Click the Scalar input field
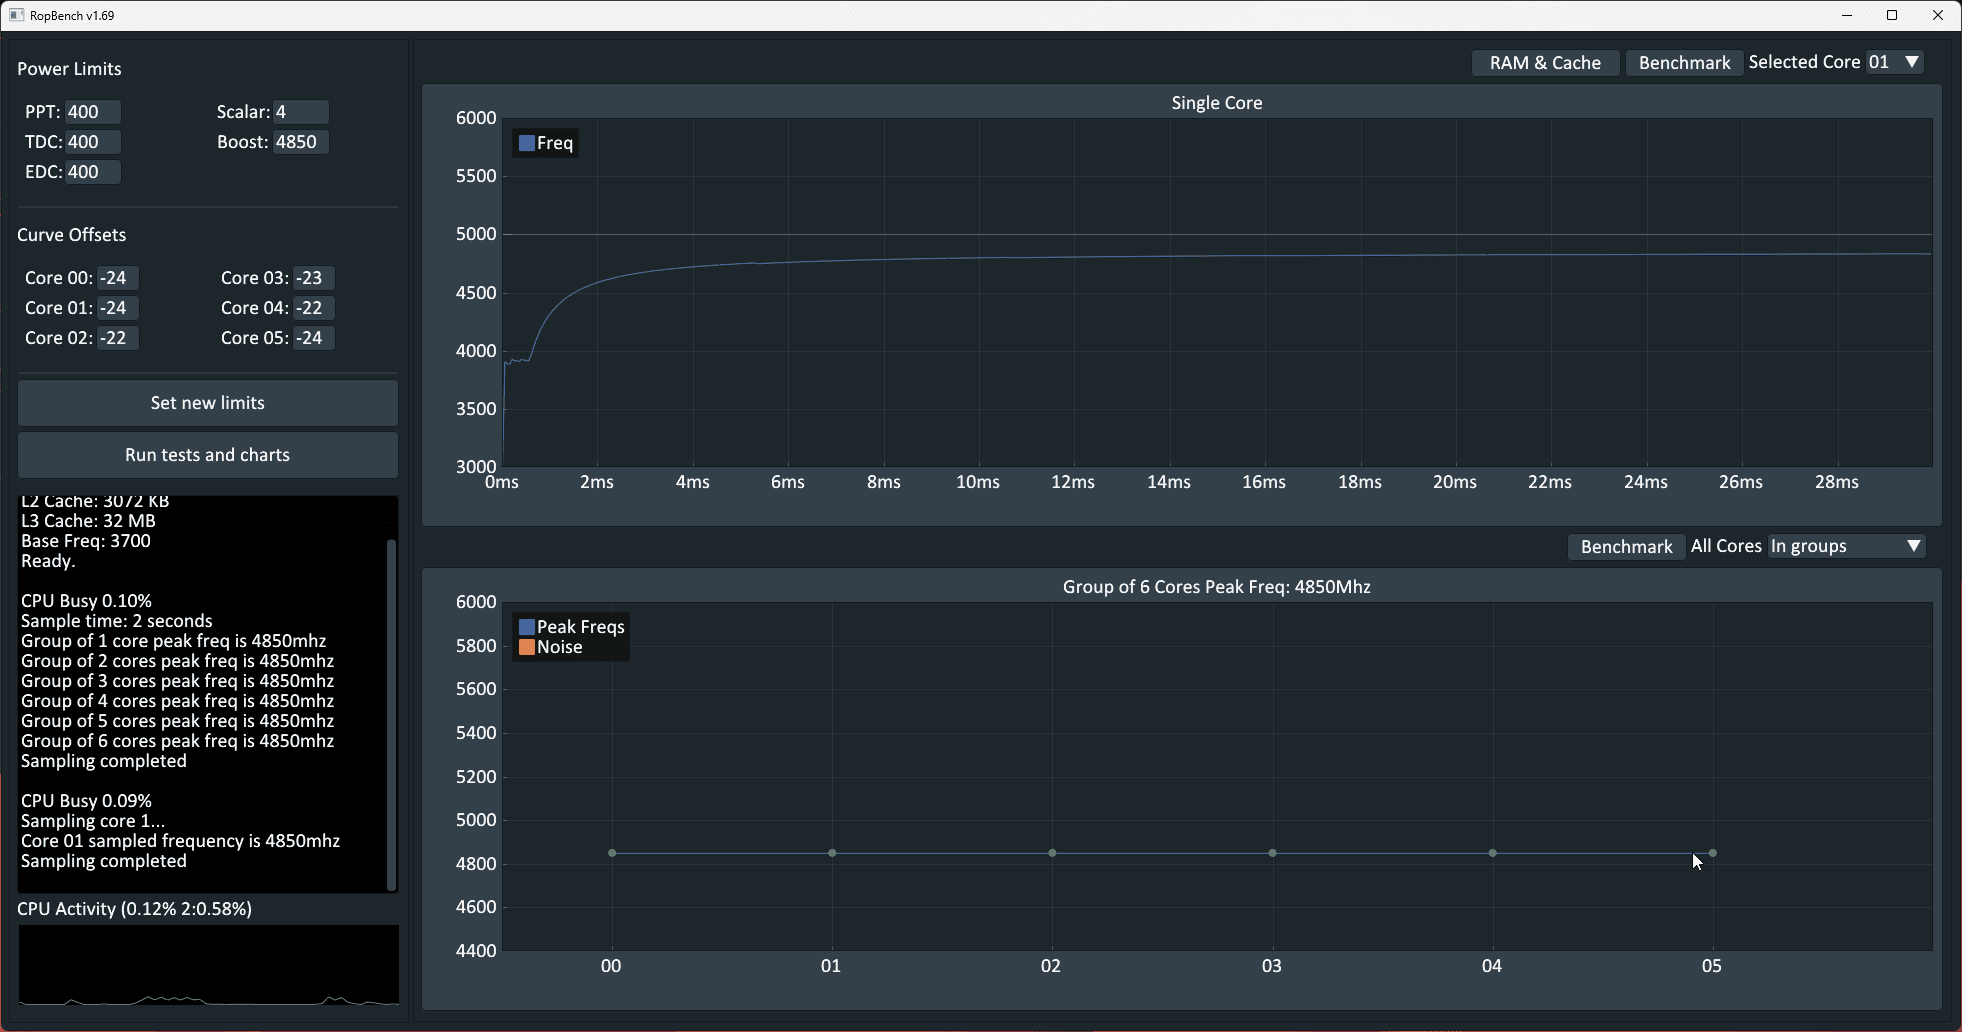The height and width of the screenshot is (1032, 1962). 301,112
